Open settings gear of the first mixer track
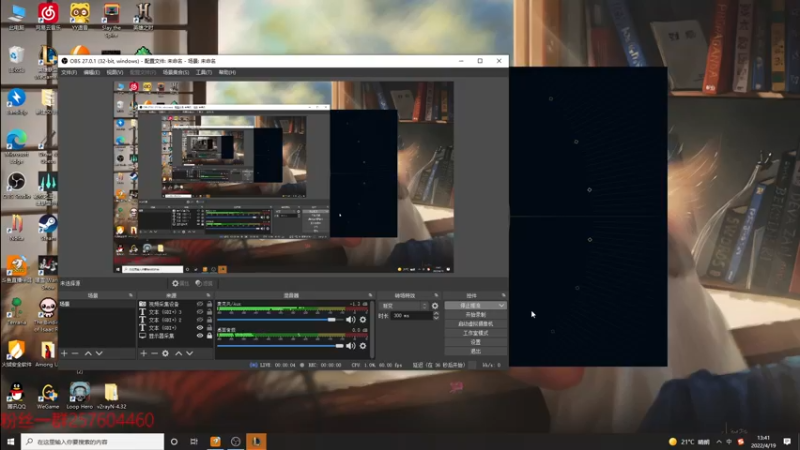Viewport: 800px width, 450px height. pyautogui.click(x=363, y=319)
